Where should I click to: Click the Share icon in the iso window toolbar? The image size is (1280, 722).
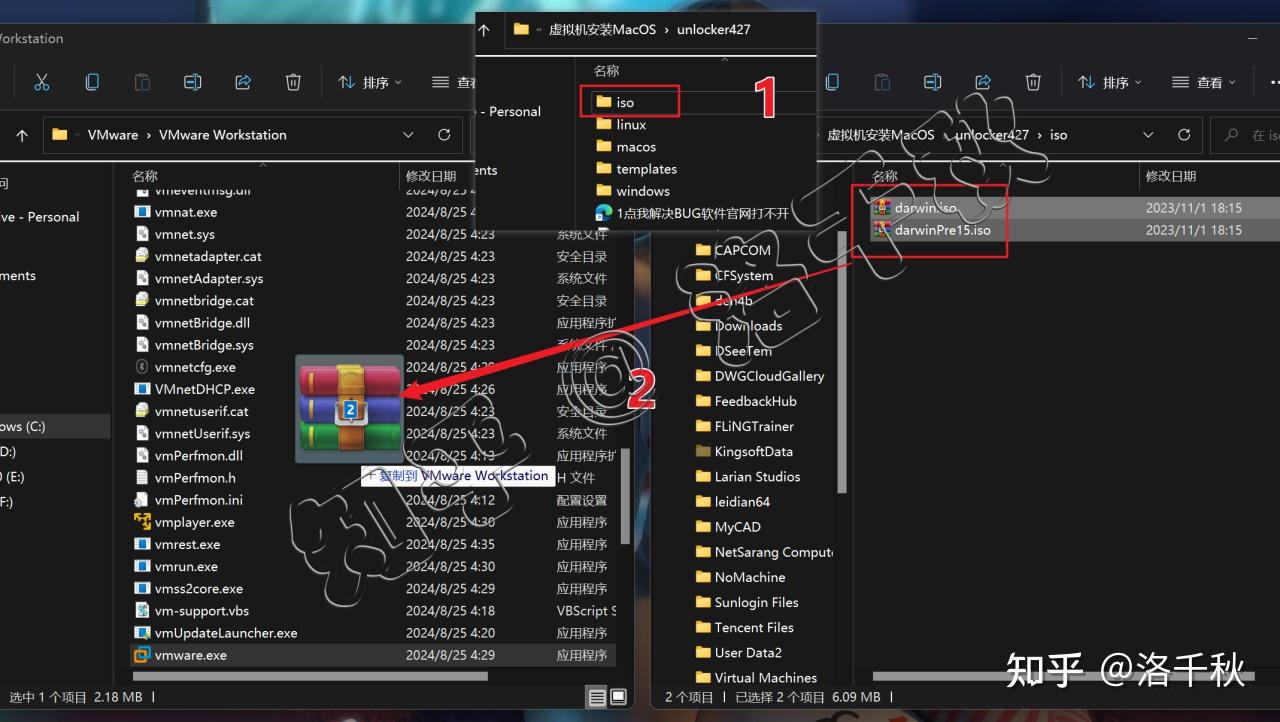pyautogui.click(x=983, y=82)
